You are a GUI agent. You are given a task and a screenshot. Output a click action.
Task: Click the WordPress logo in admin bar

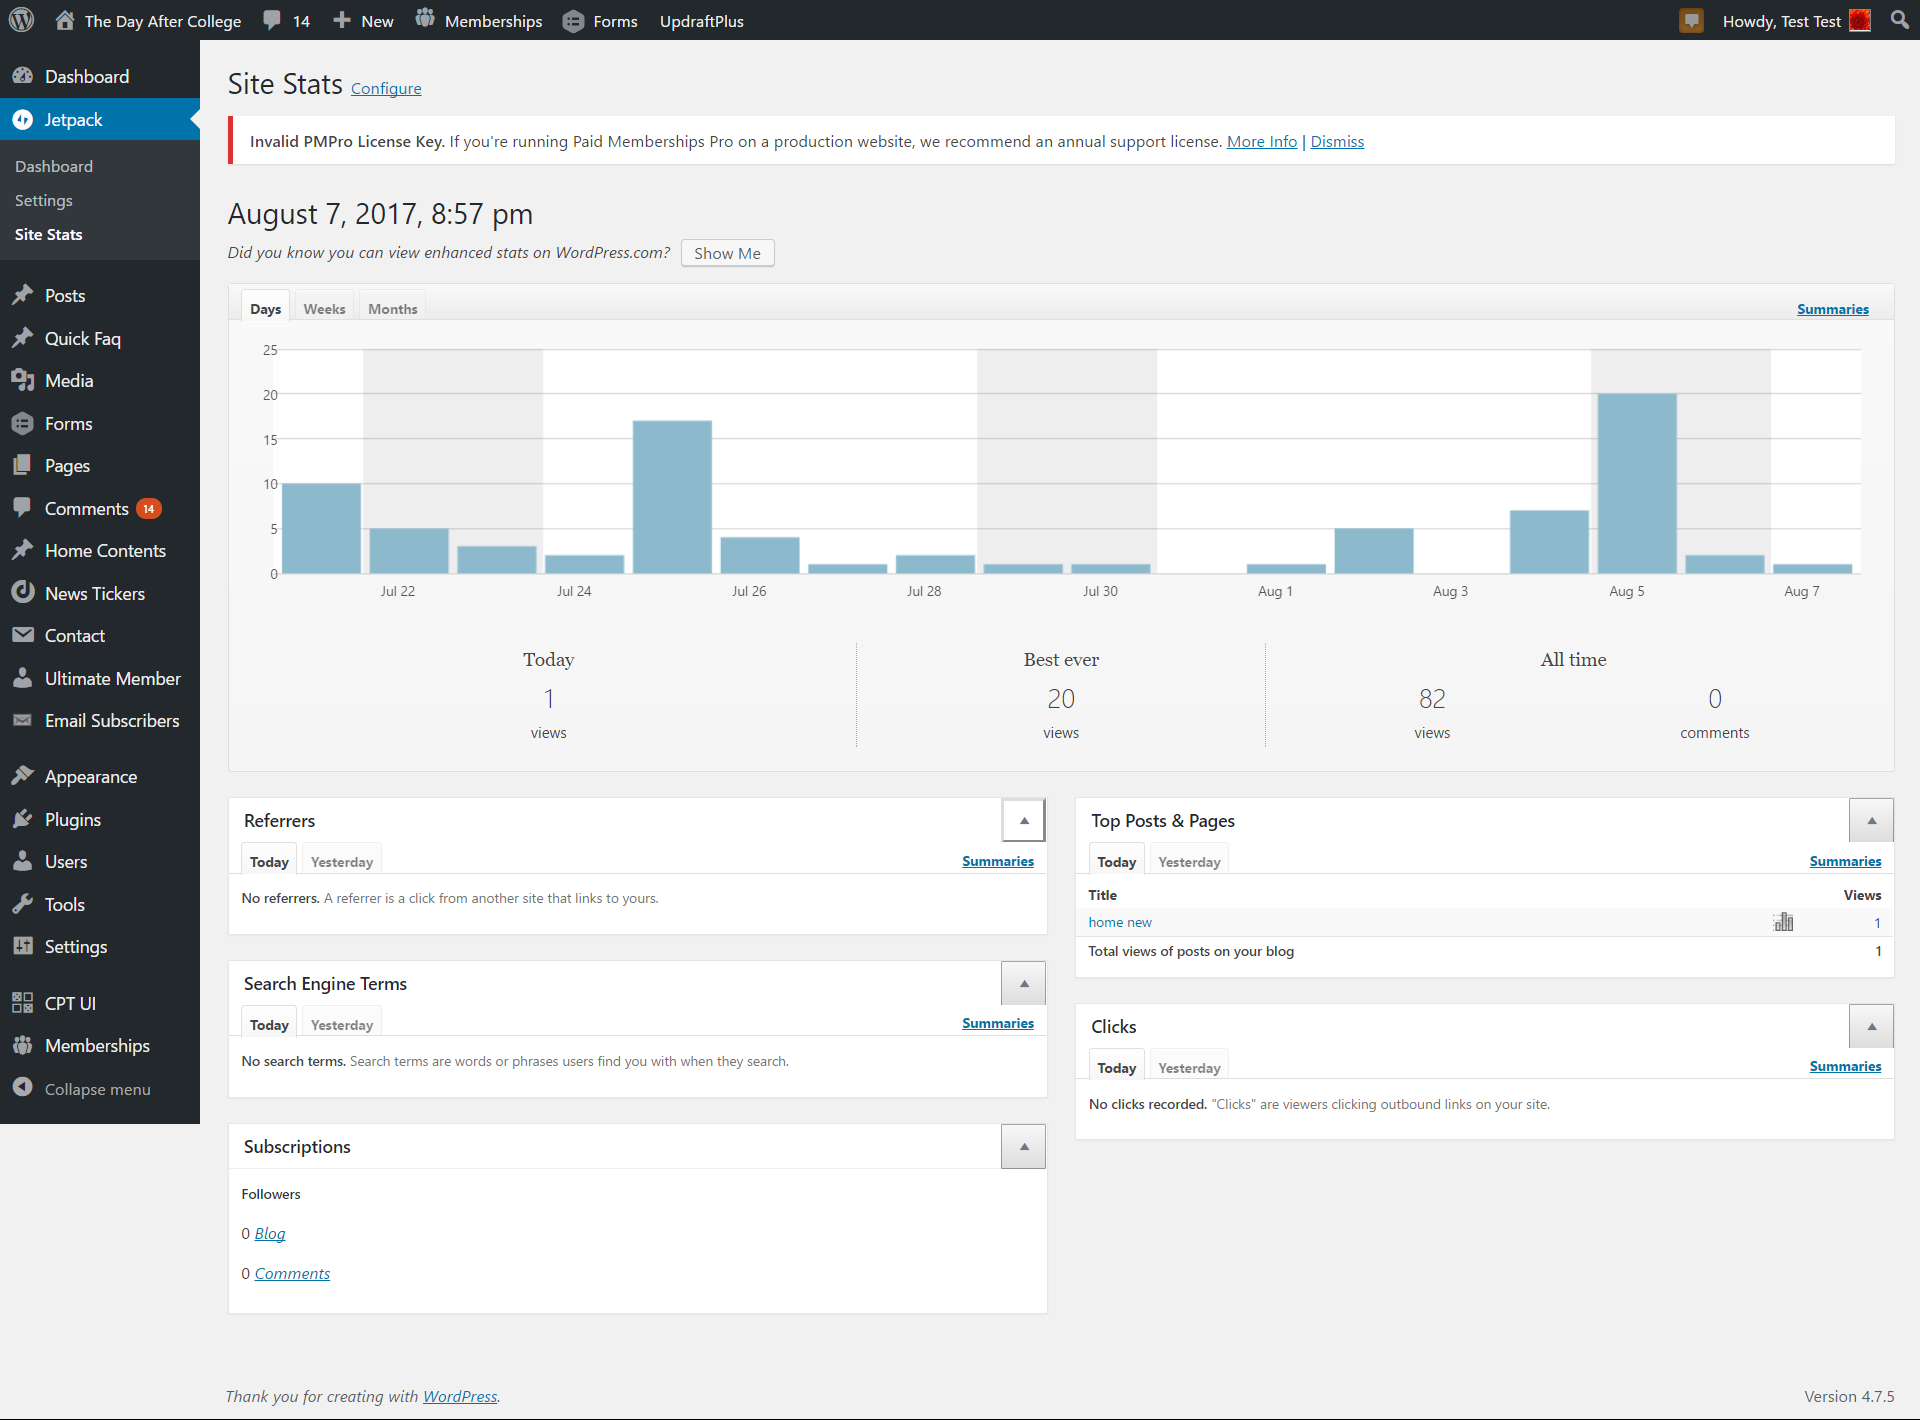coord(21,20)
